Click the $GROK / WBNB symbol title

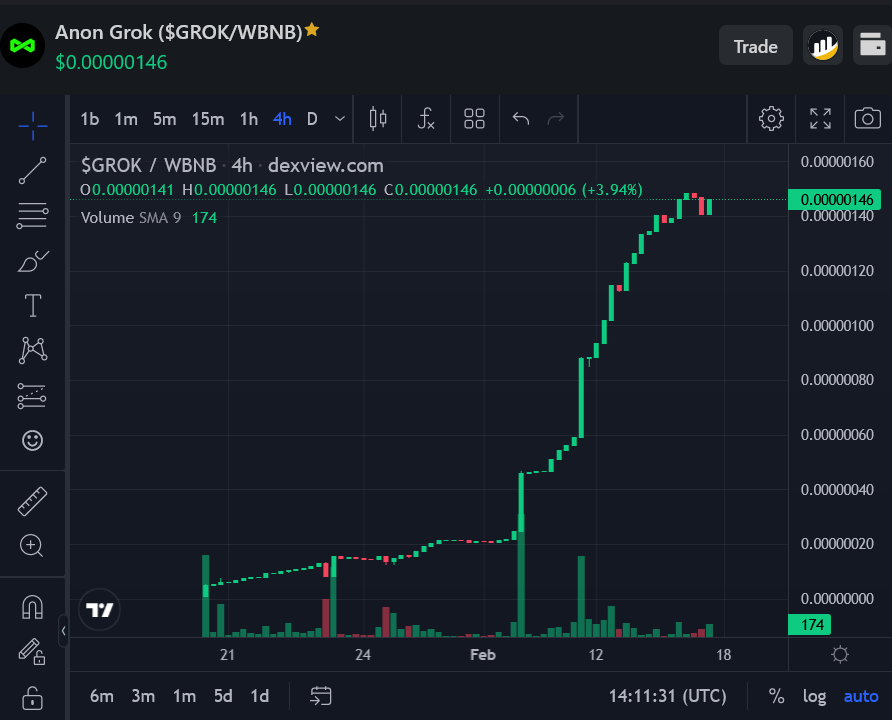coord(148,165)
